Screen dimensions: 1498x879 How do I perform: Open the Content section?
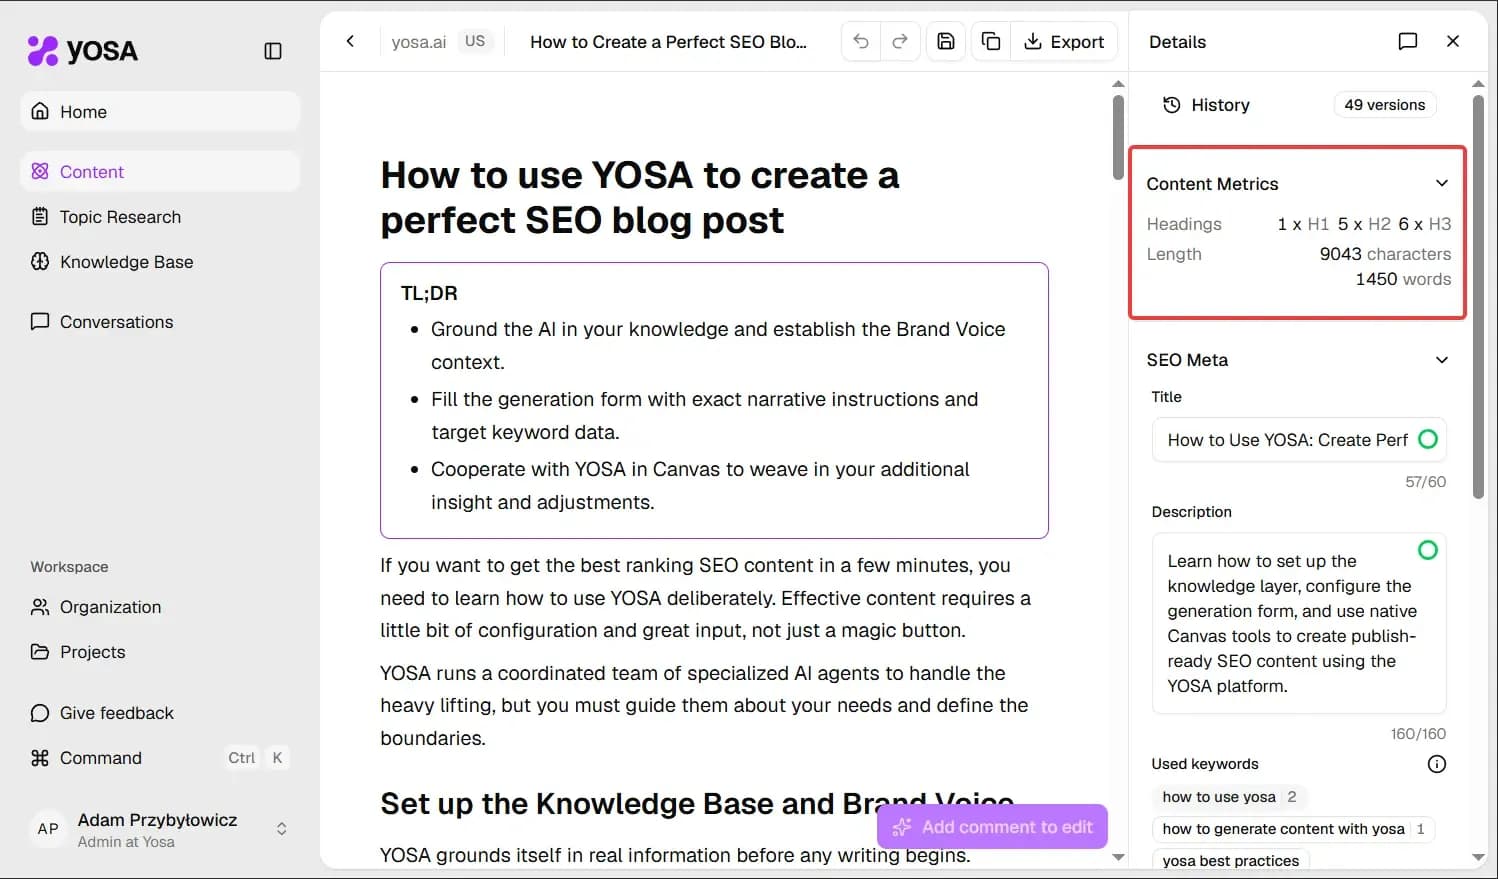tap(160, 172)
